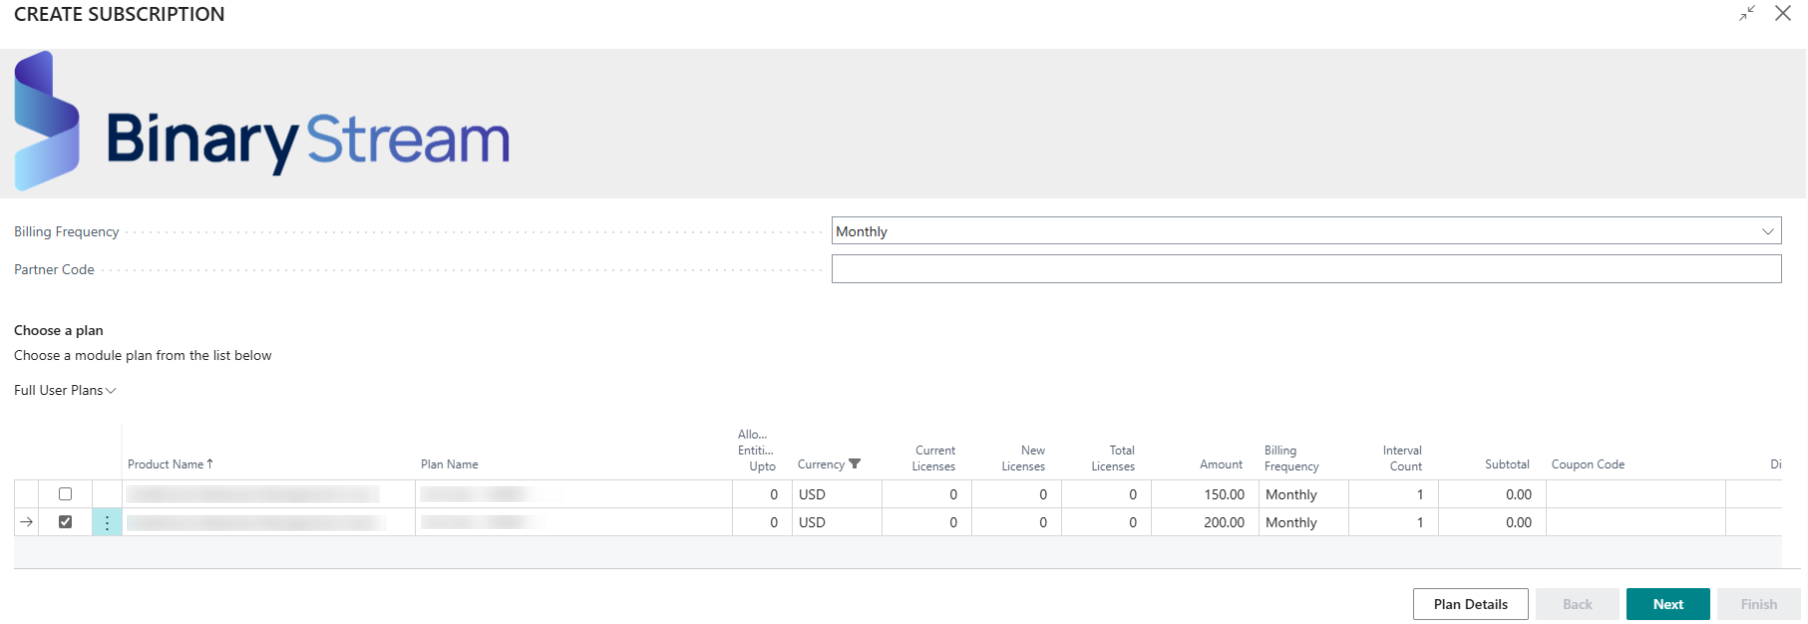Viewport: 1808px width, 624px height.
Task: Sort by the Product Name column header
Action: [170, 464]
